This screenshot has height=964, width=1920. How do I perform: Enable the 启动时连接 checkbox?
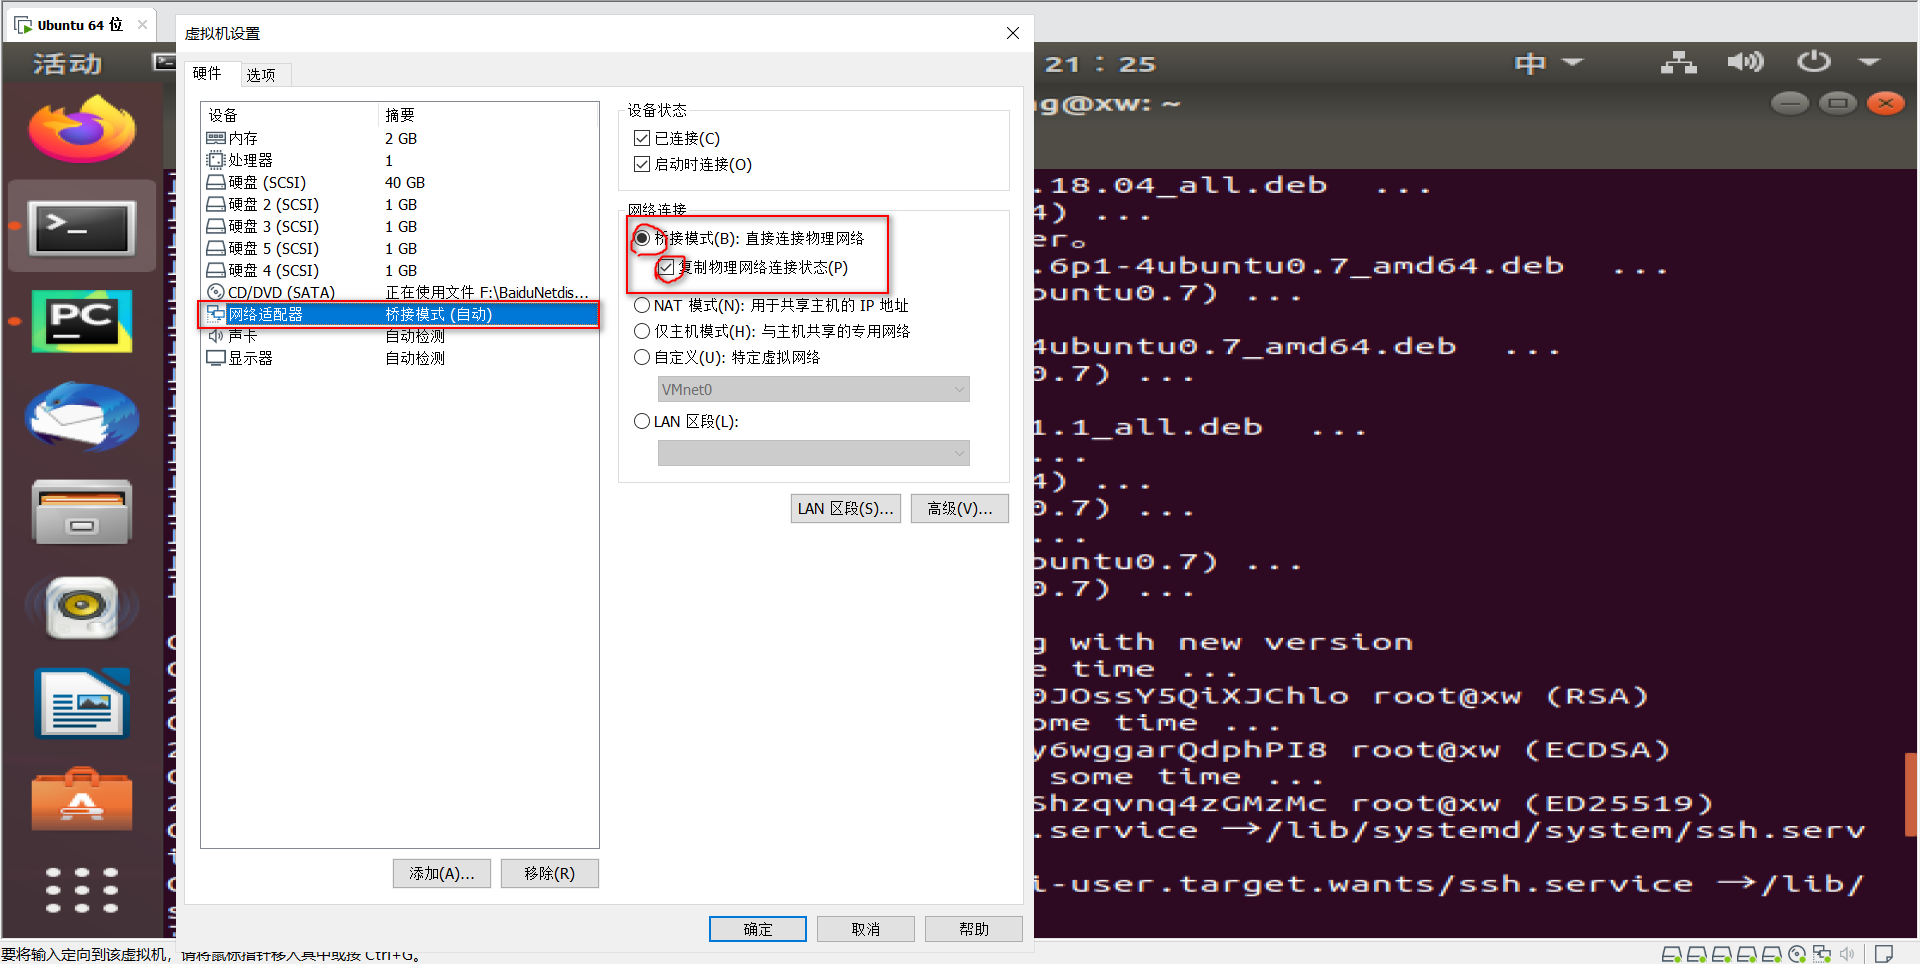[x=642, y=164]
